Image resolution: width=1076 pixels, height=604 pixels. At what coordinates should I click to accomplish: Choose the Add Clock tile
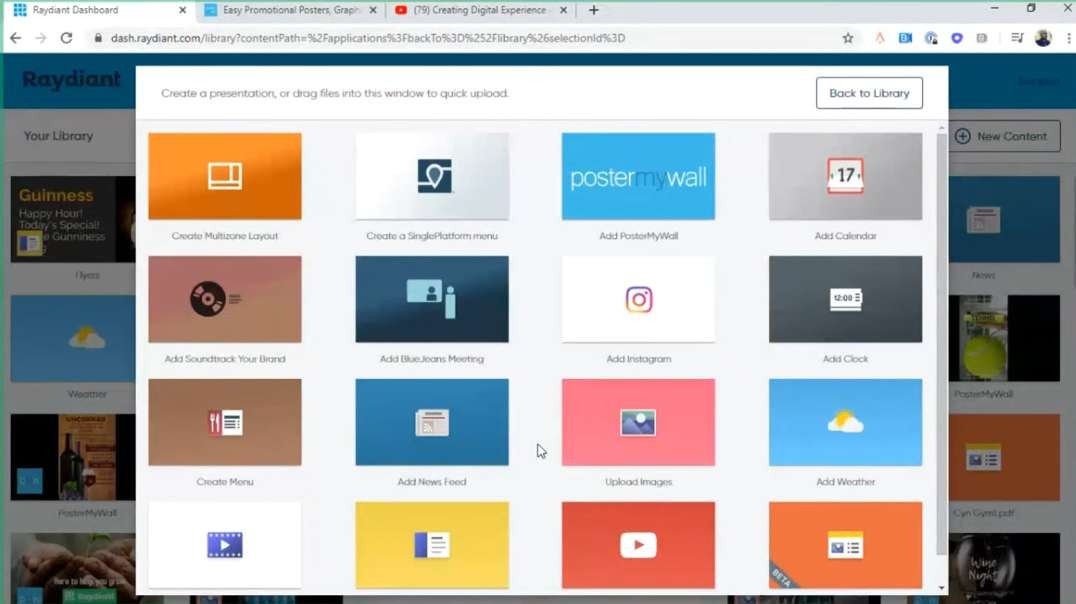pyautogui.click(x=845, y=300)
